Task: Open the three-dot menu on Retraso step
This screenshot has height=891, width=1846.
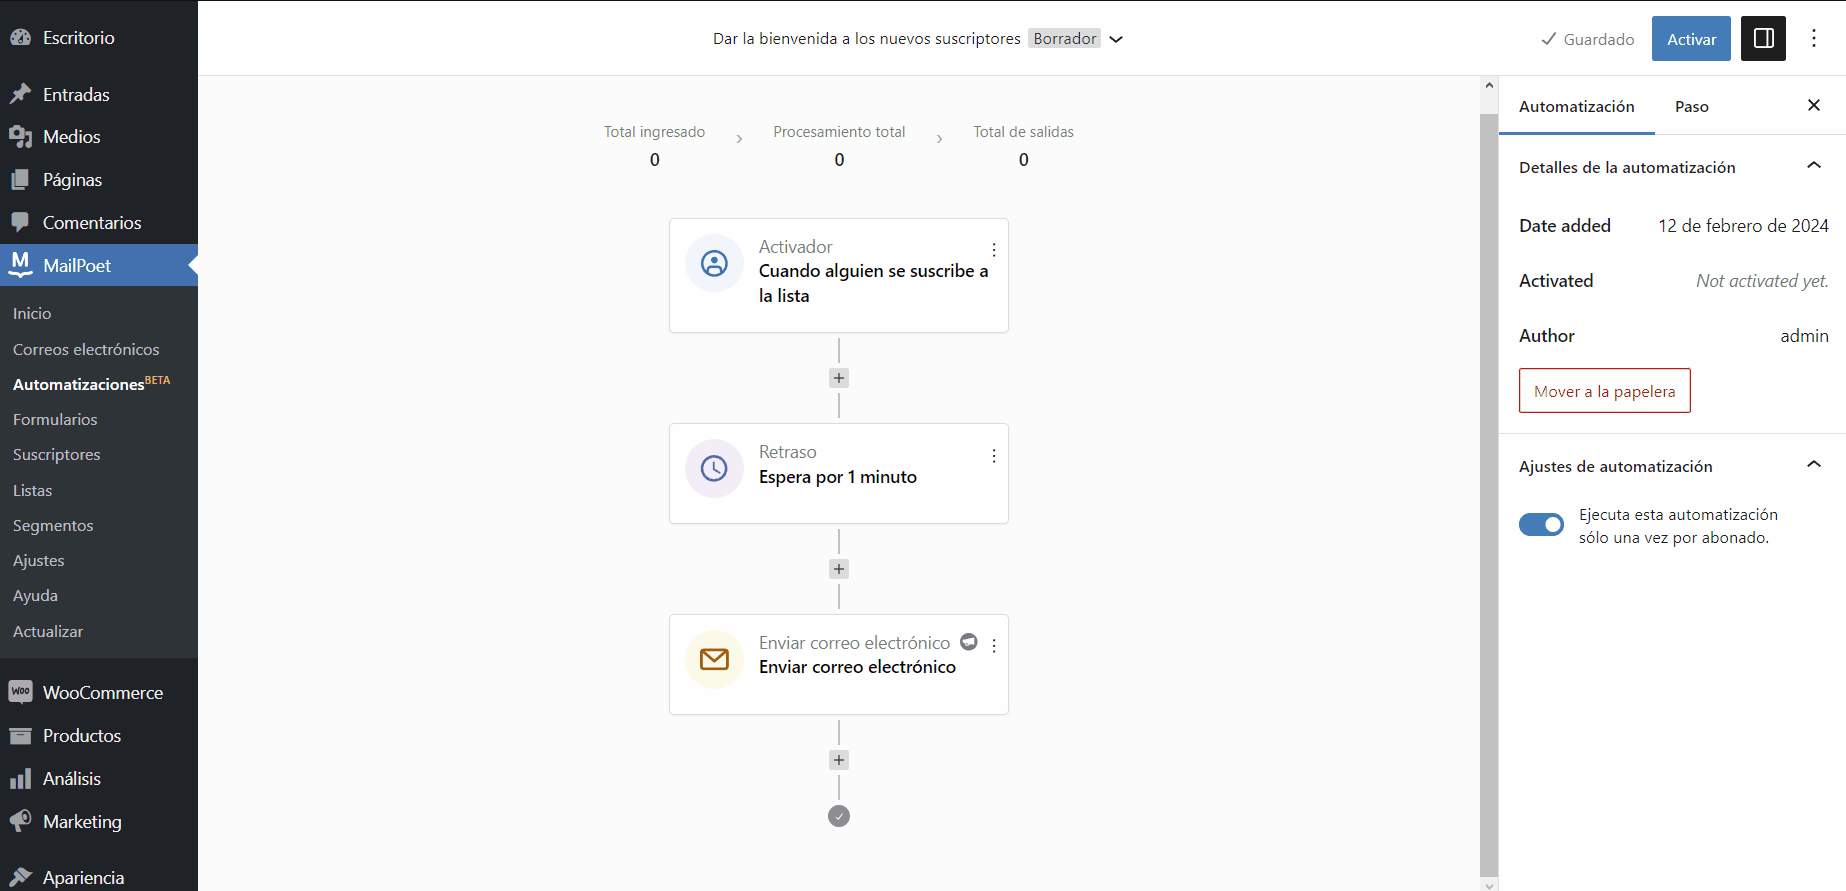Action: click(993, 456)
